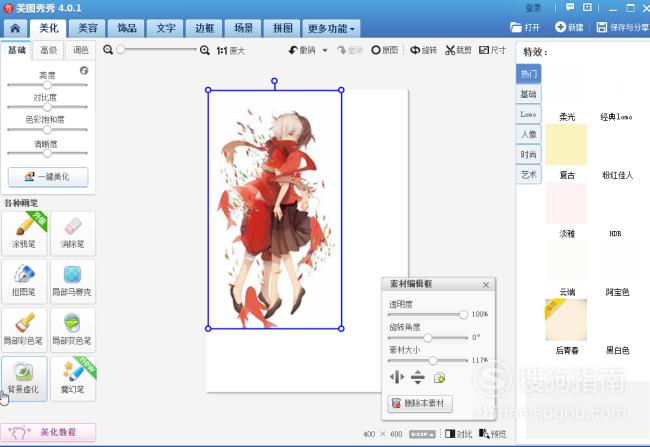Choose the 基础 effects category

pos(529,94)
